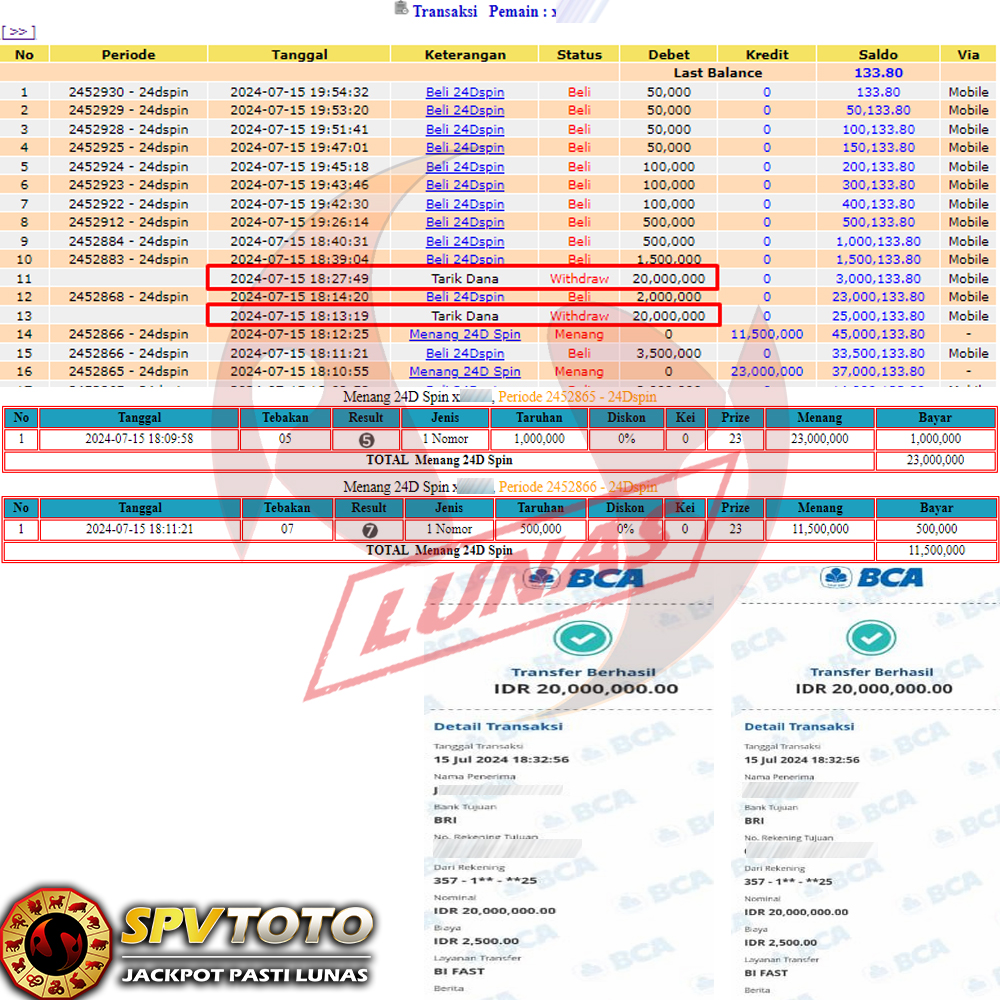Click the right receipt's green checkmark icon
Image resolution: width=1000 pixels, height=1000 pixels.
coord(871,638)
